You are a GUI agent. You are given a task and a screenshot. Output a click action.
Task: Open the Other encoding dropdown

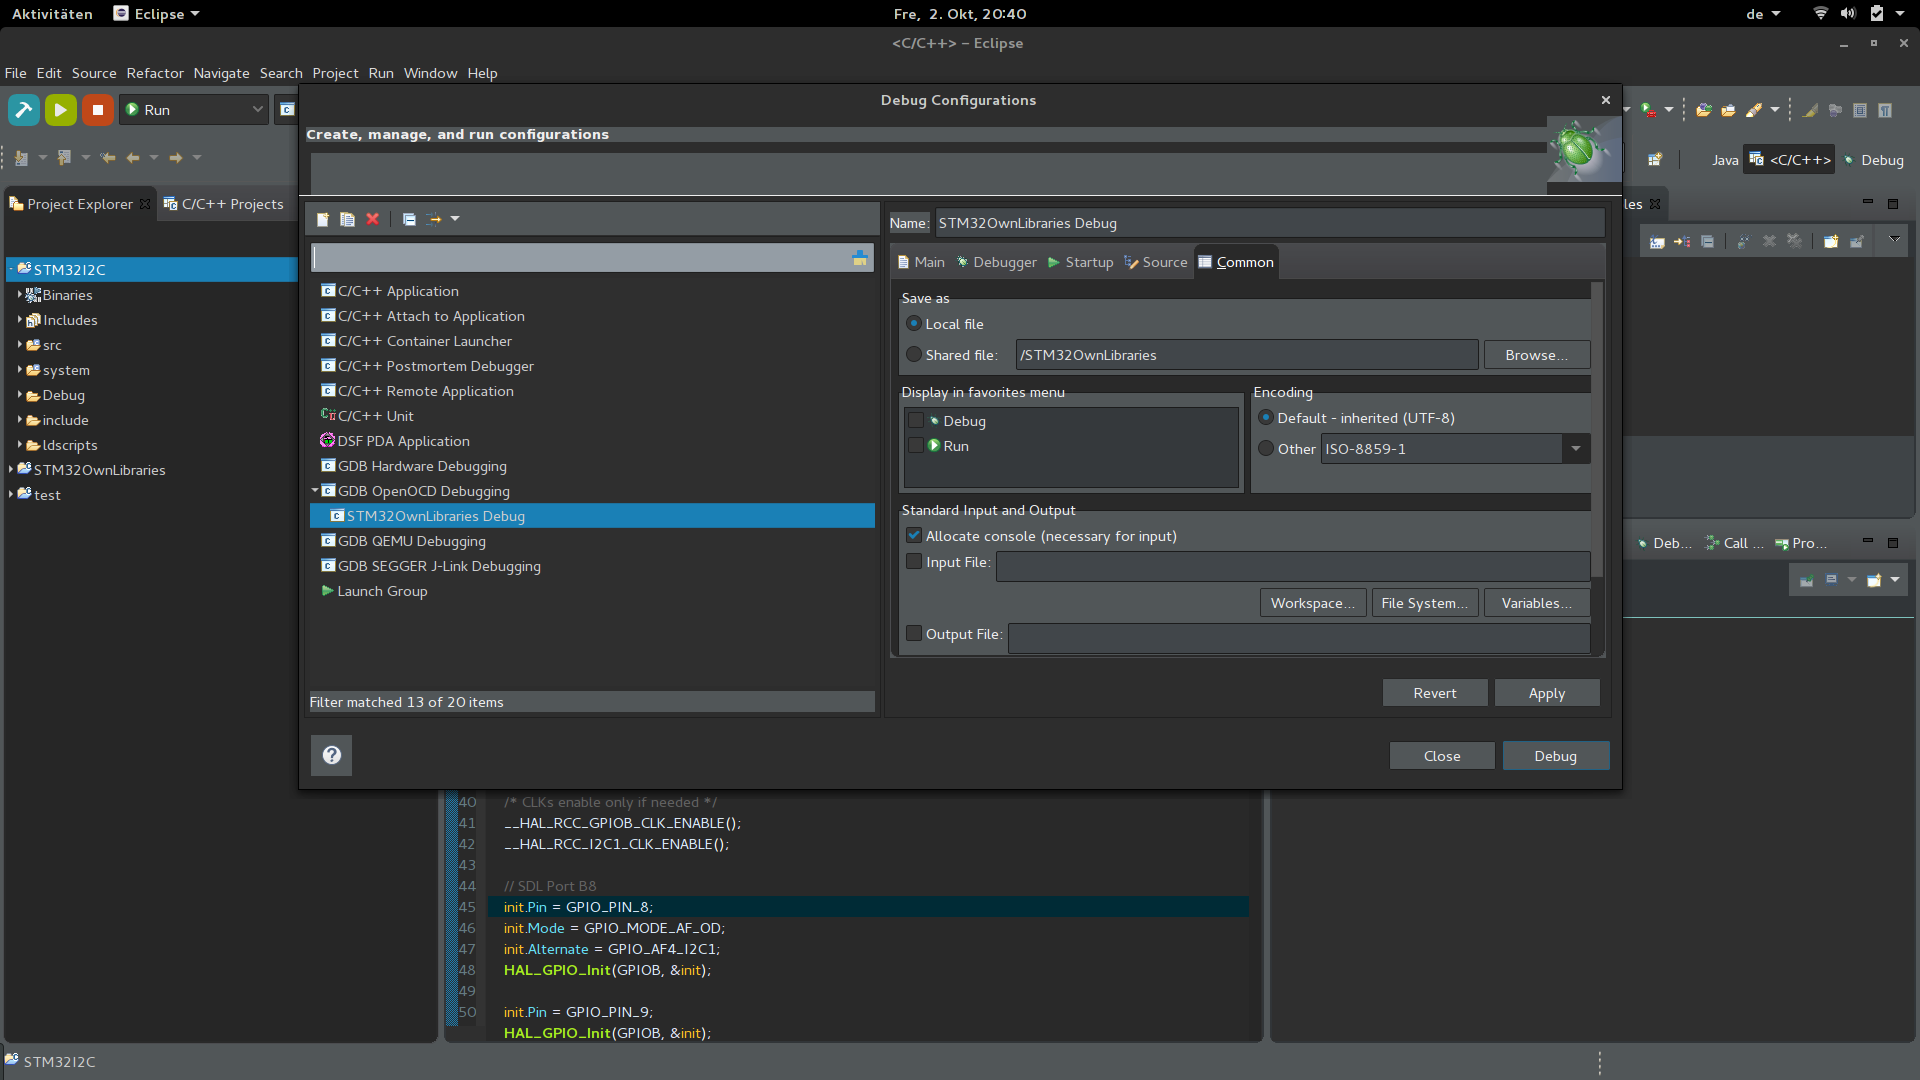(x=1575, y=448)
